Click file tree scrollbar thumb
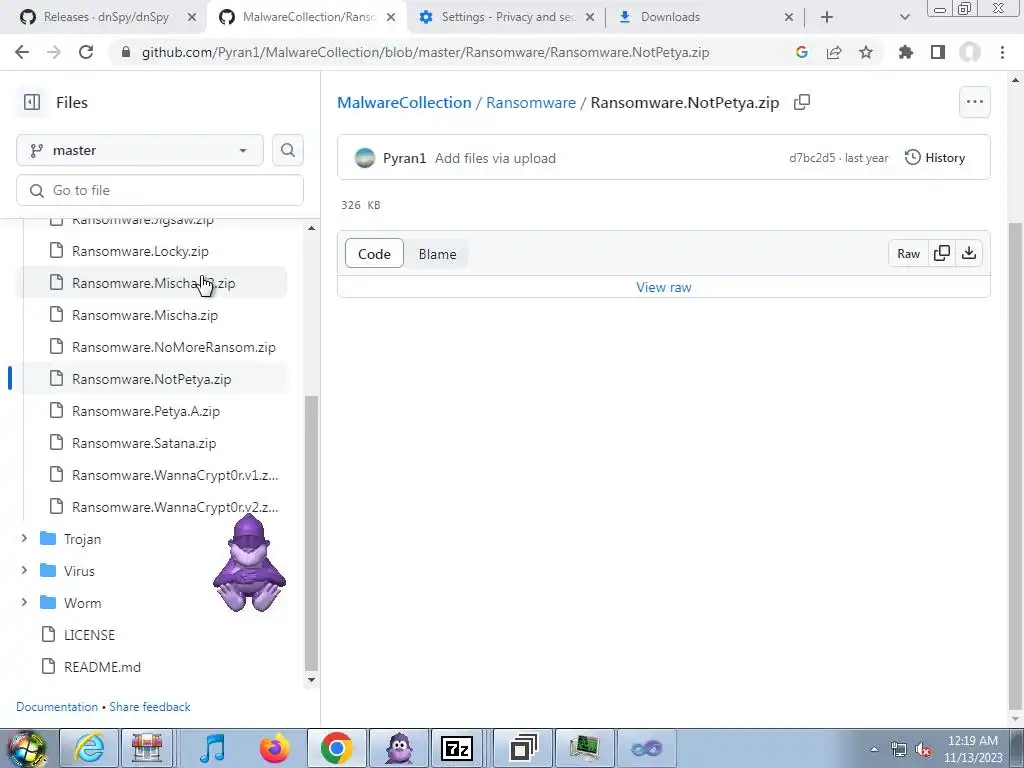The image size is (1024, 768). click(x=312, y=533)
